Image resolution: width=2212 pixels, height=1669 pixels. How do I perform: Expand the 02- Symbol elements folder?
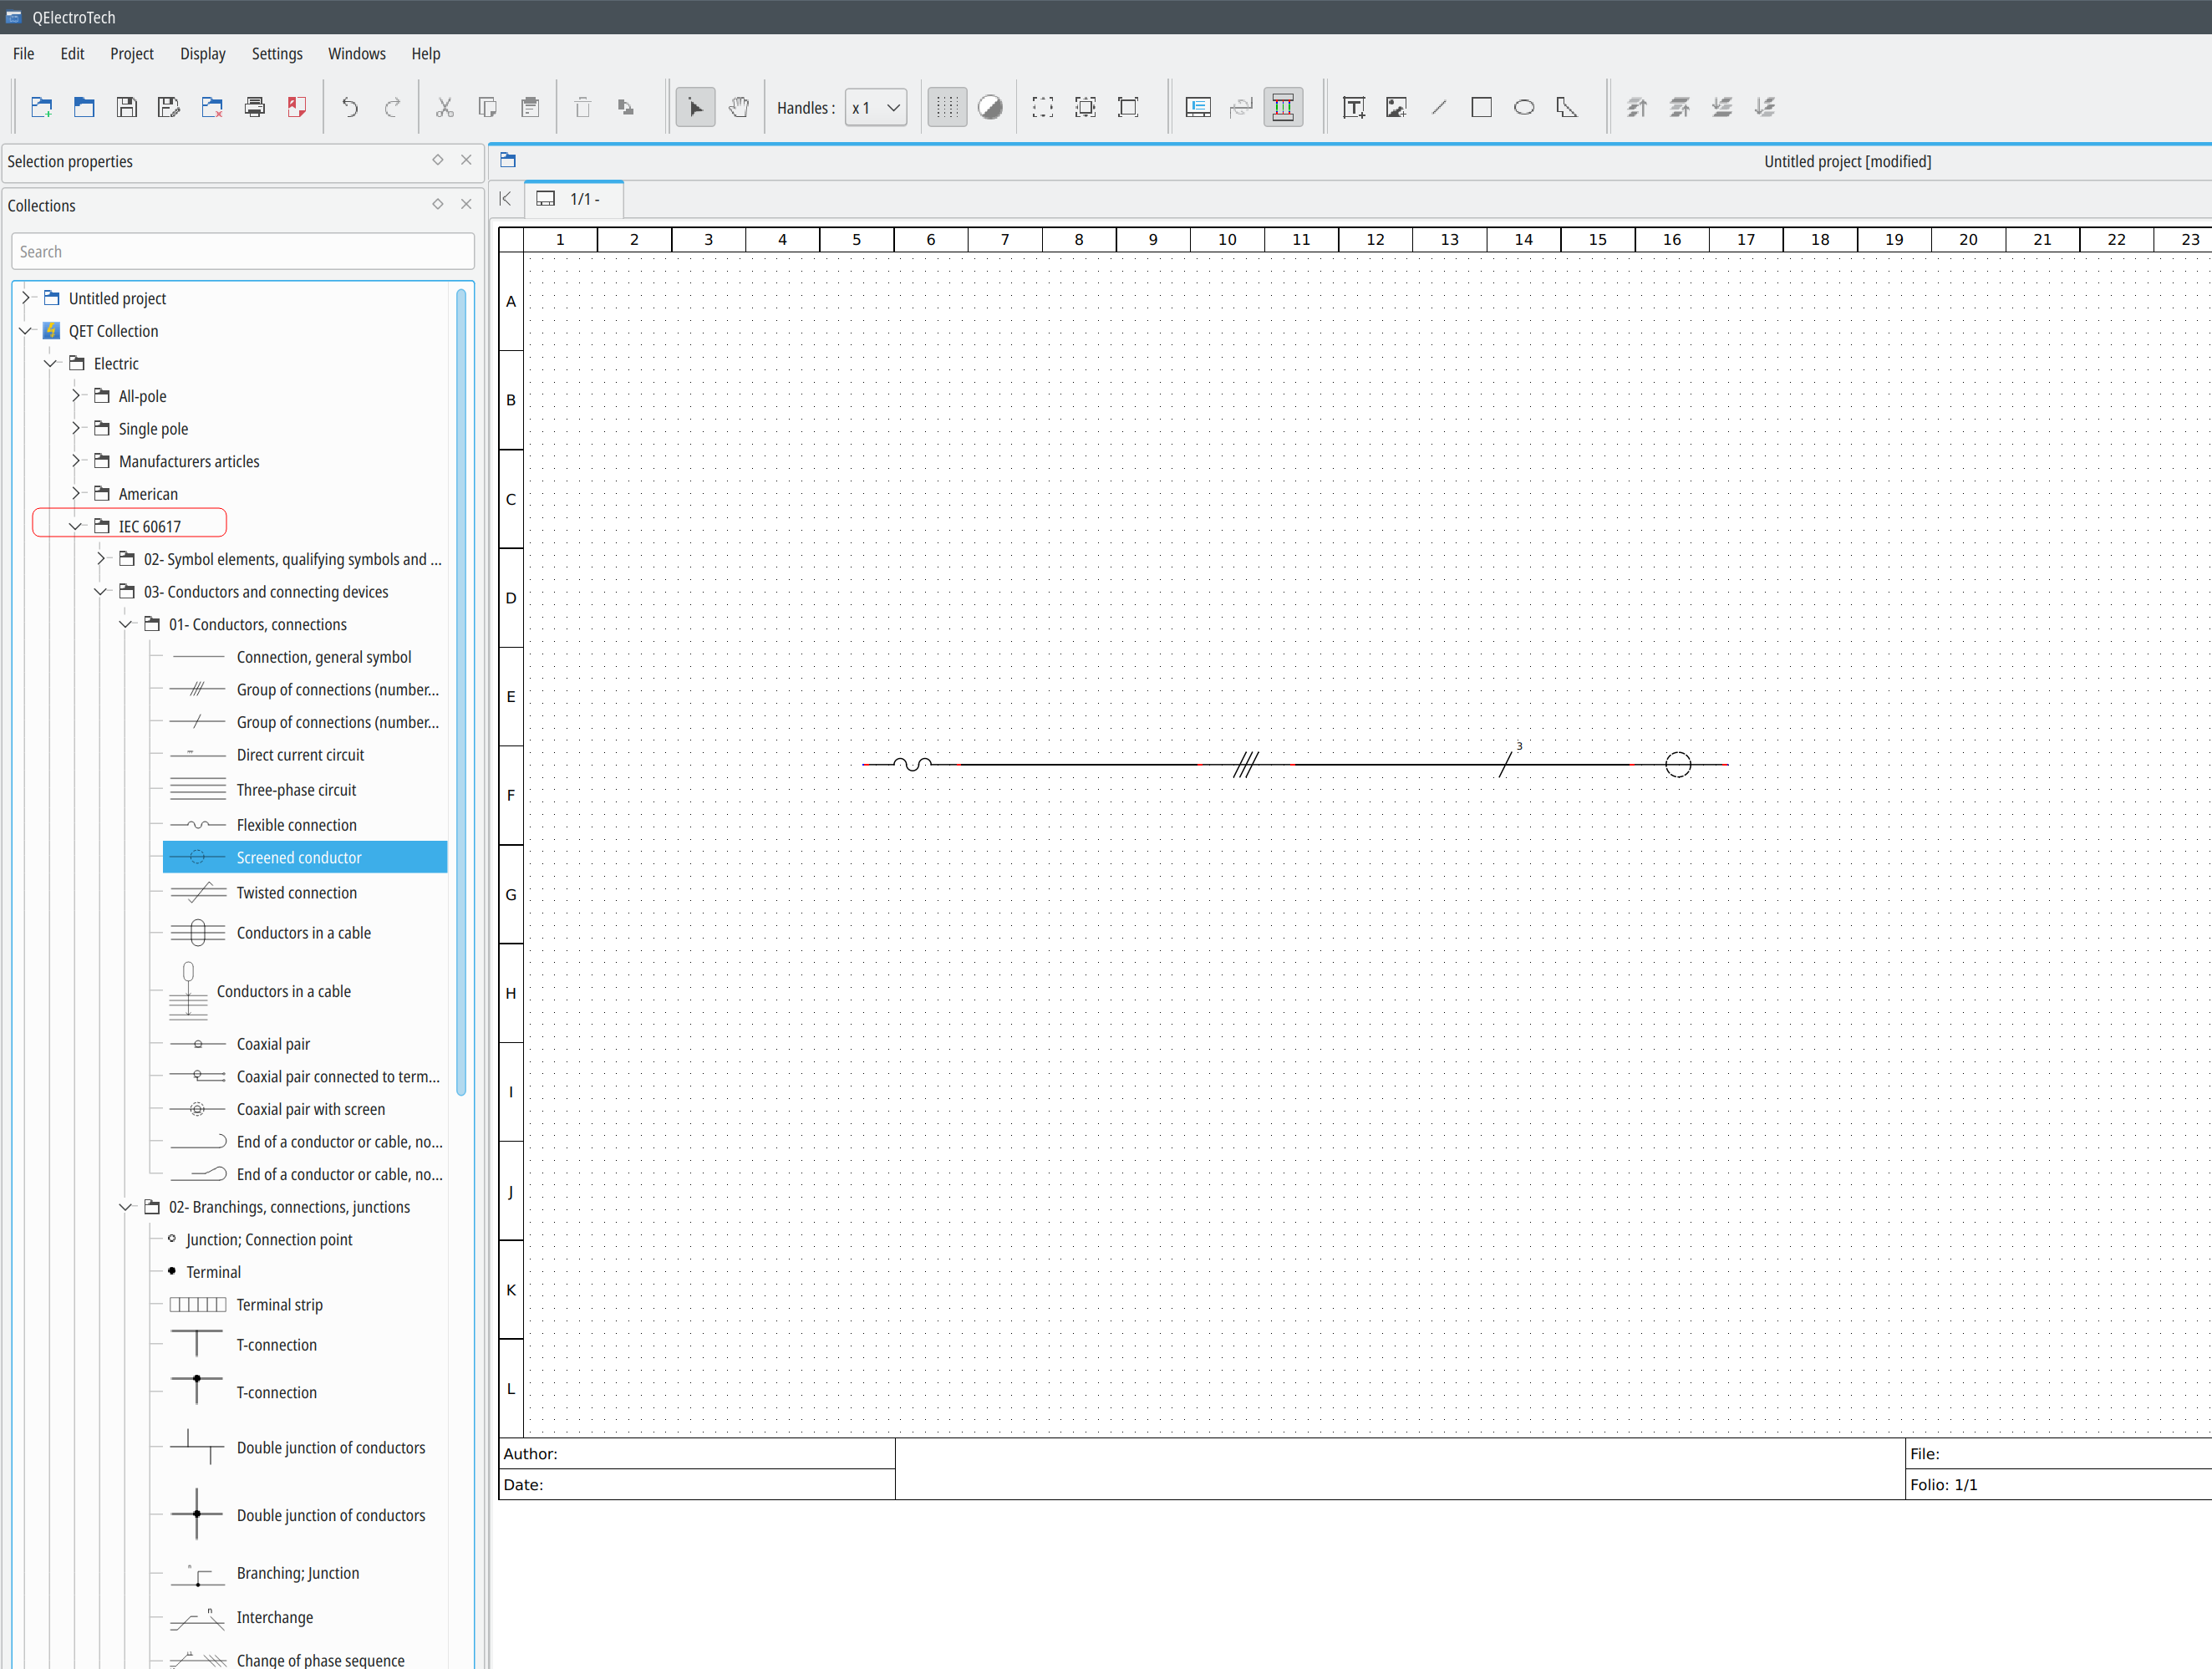pyautogui.click(x=101, y=559)
